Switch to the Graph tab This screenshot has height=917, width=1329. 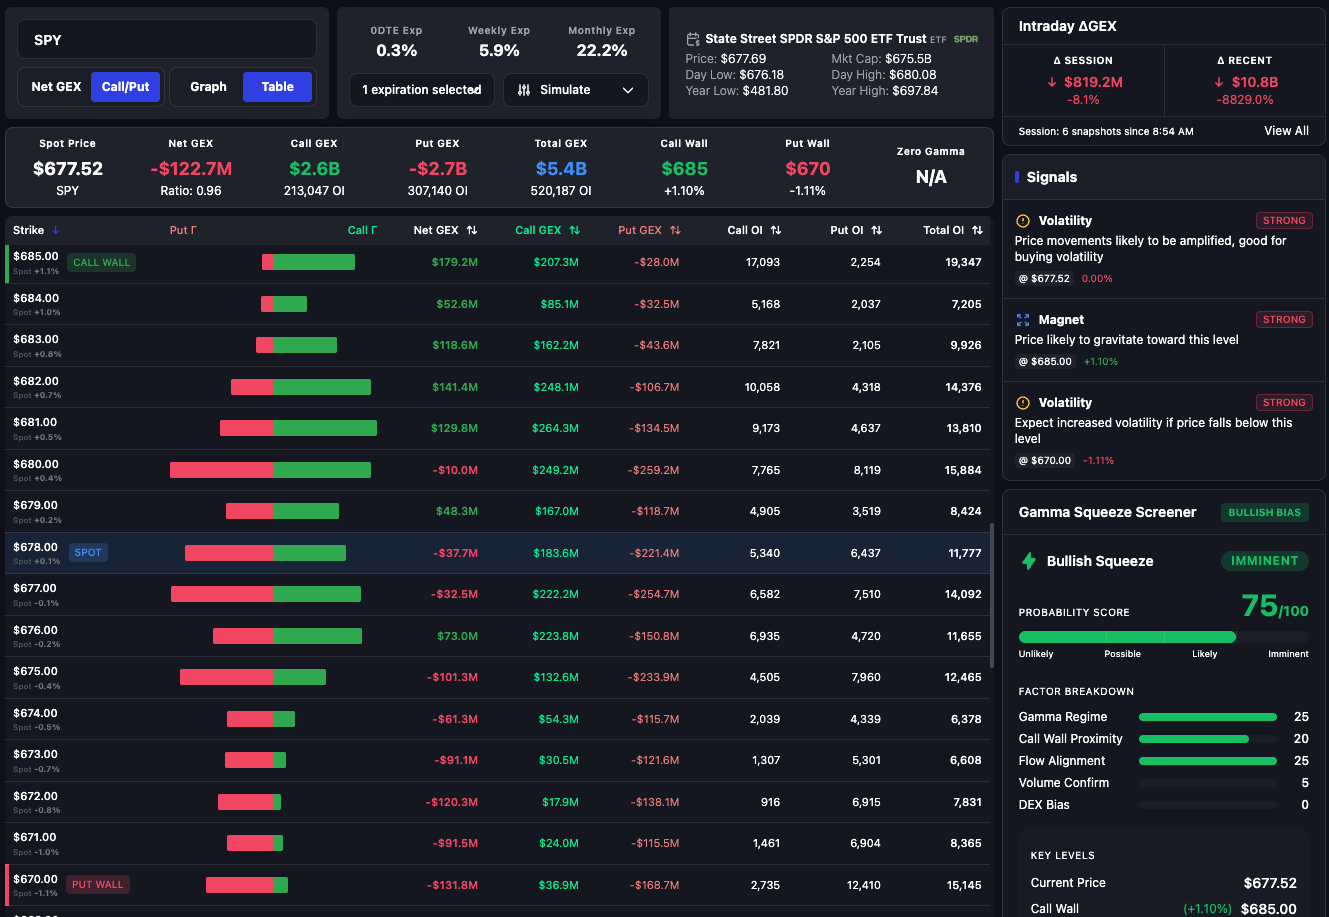pyautogui.click(x=208, y=87)
